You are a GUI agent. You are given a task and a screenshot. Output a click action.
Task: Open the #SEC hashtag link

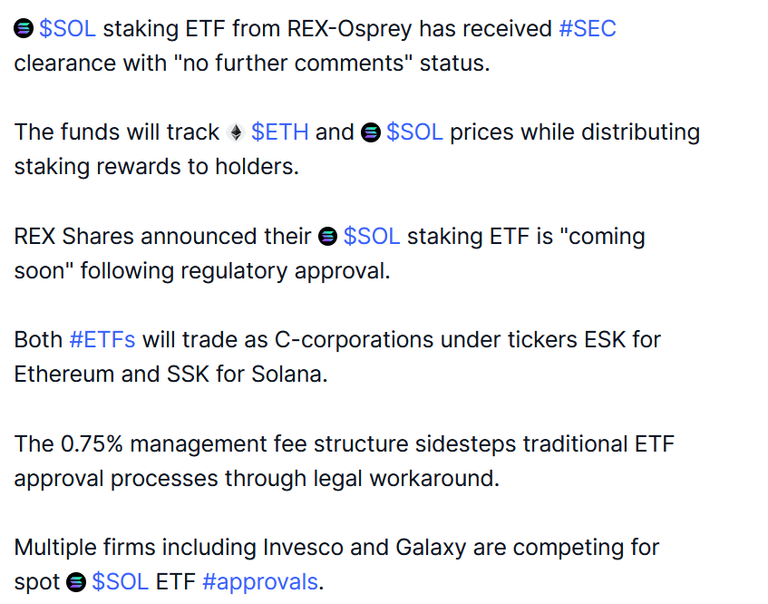(x=587, y=28)
